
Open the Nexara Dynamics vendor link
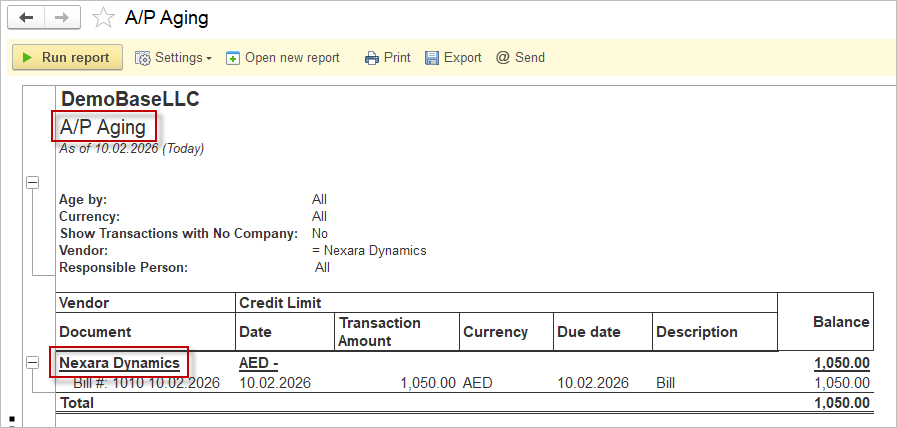pyautogui.click(x=119, y=362)
